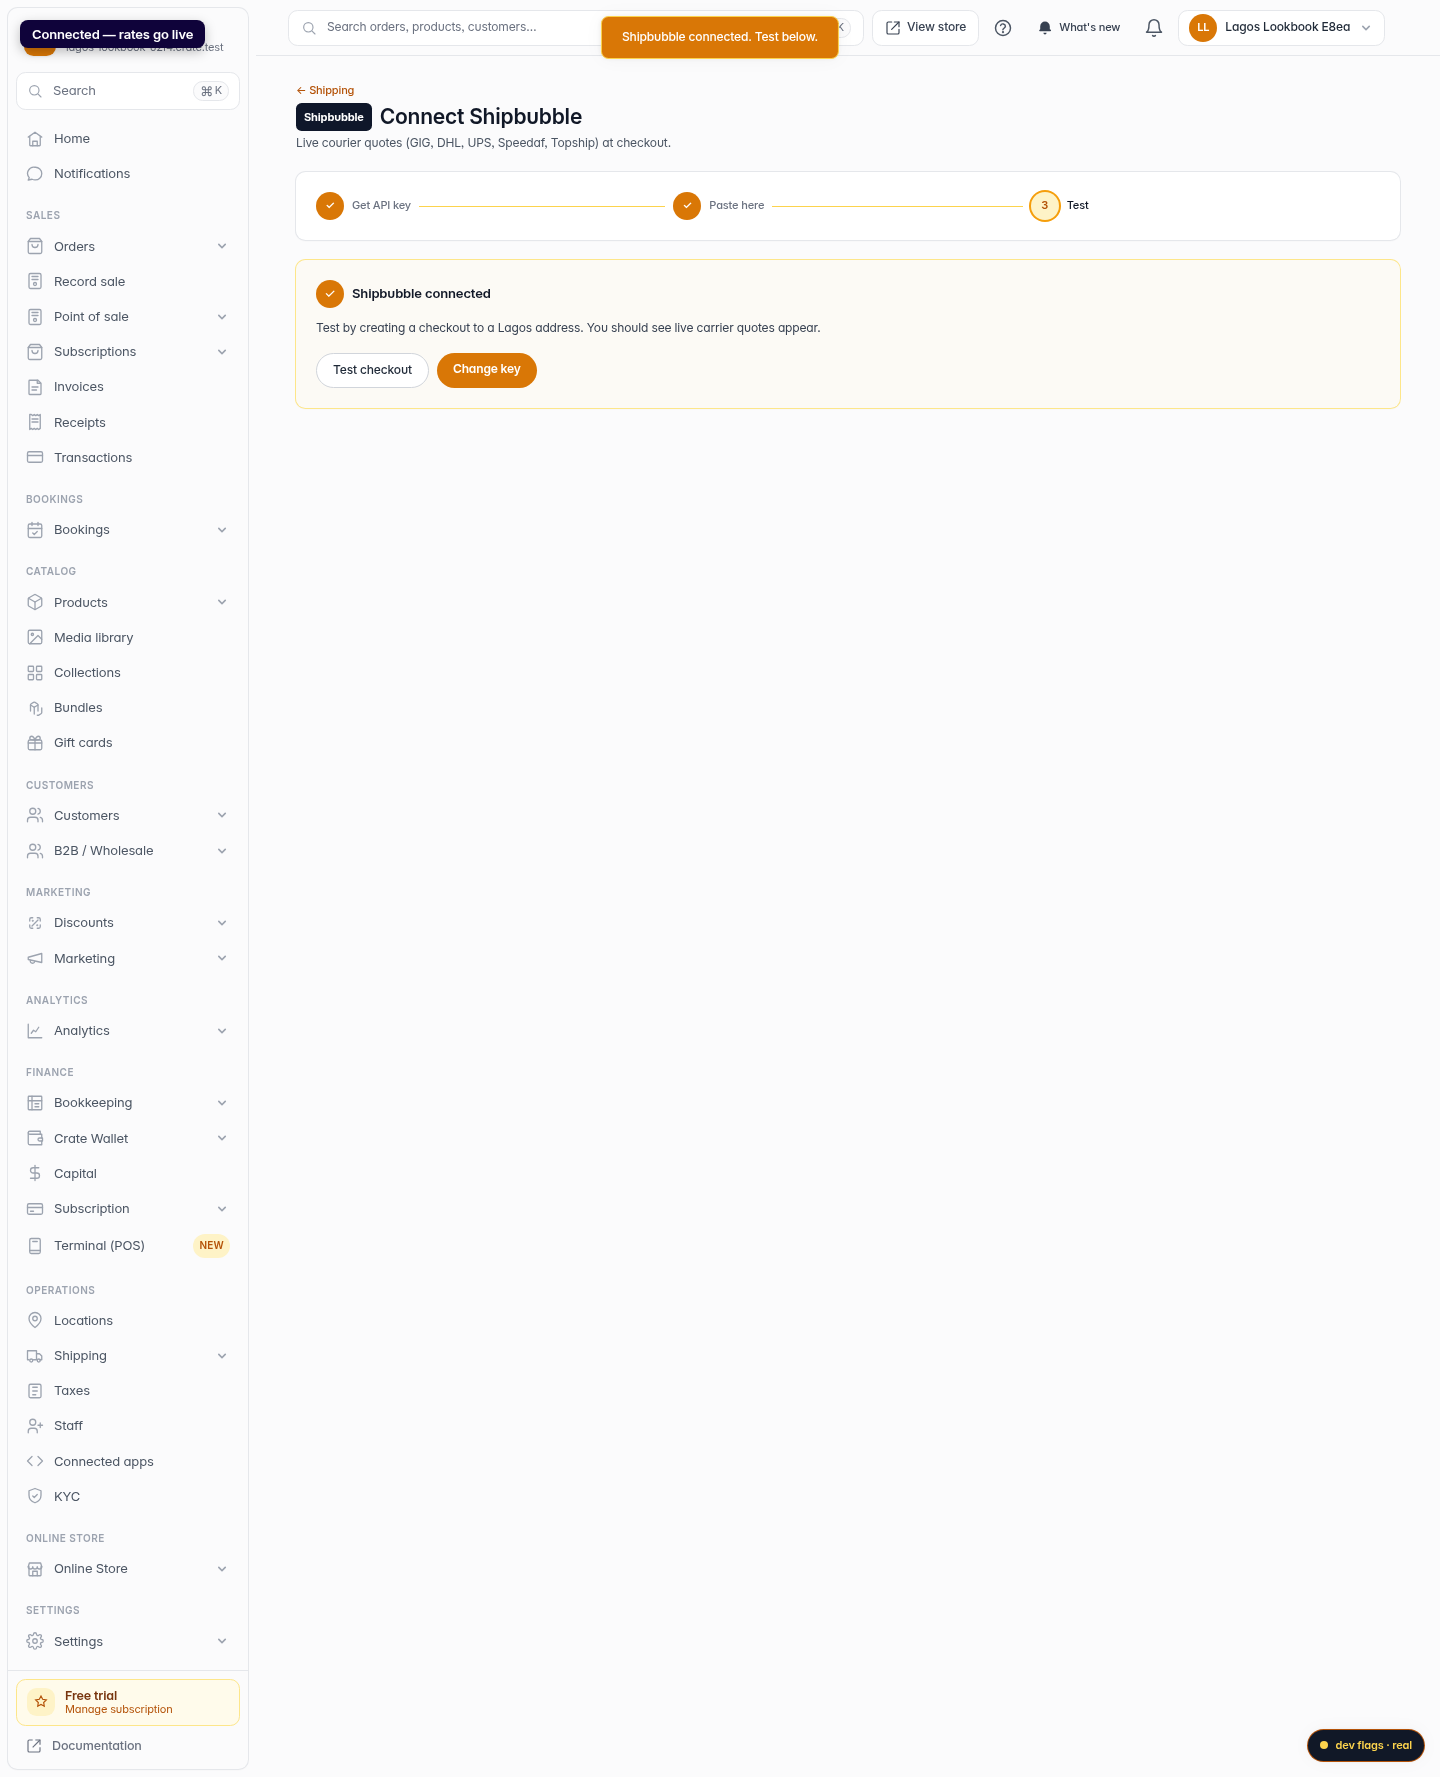The width and height of the screenshot is (1440, 1777).
Task: Go back via the Shipping link
Action: click(325, 91)
